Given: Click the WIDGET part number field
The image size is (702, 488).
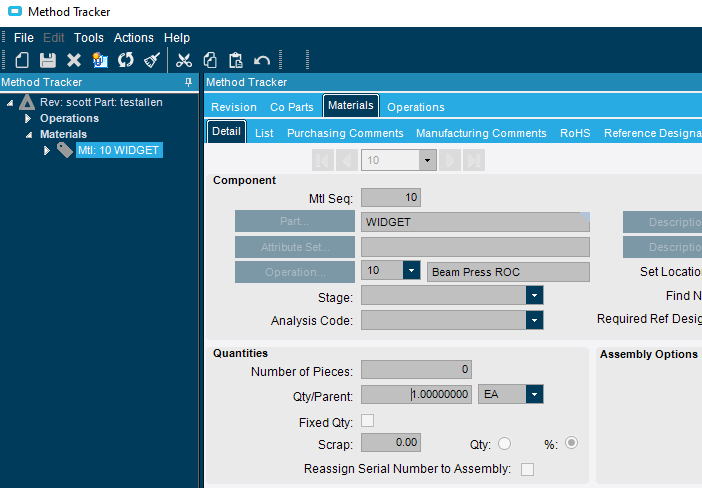Looking at the screenshot, I should (x=475, y=222).
